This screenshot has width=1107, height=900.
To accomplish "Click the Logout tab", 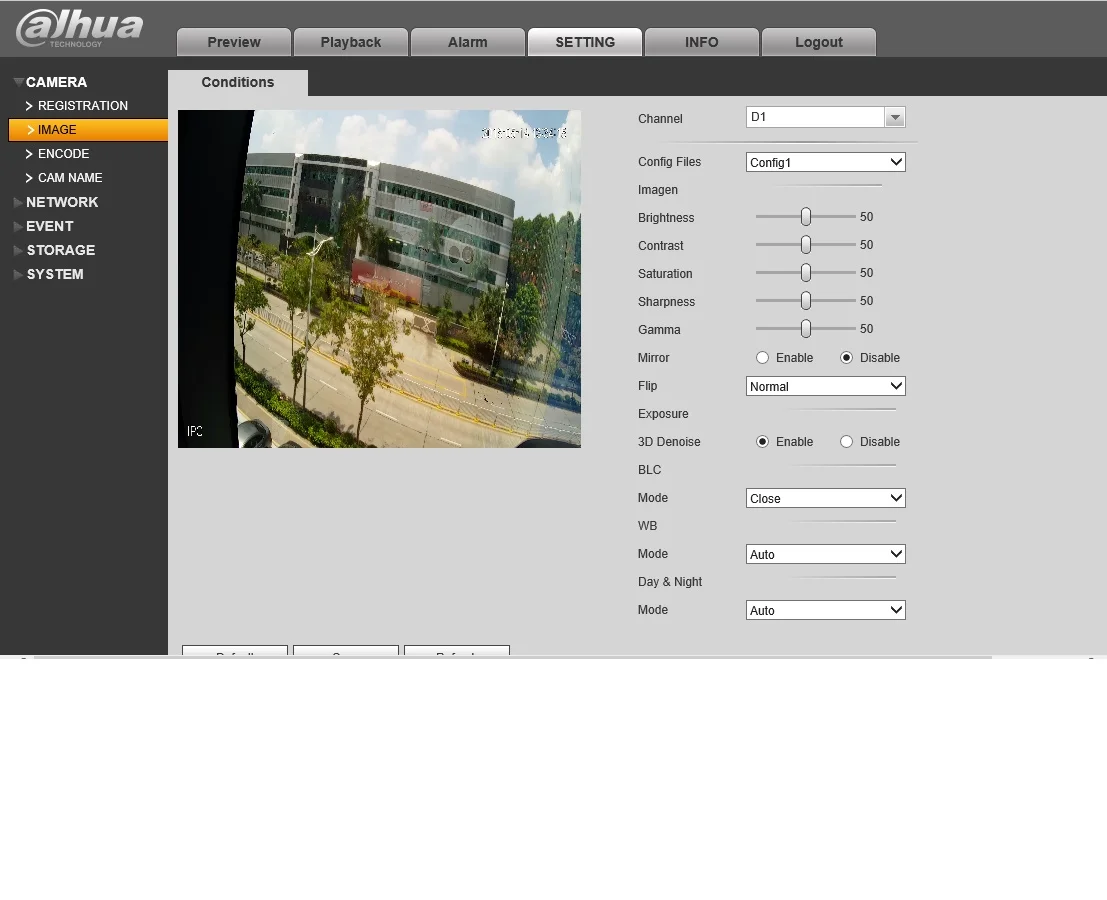I will pos(819,42).
